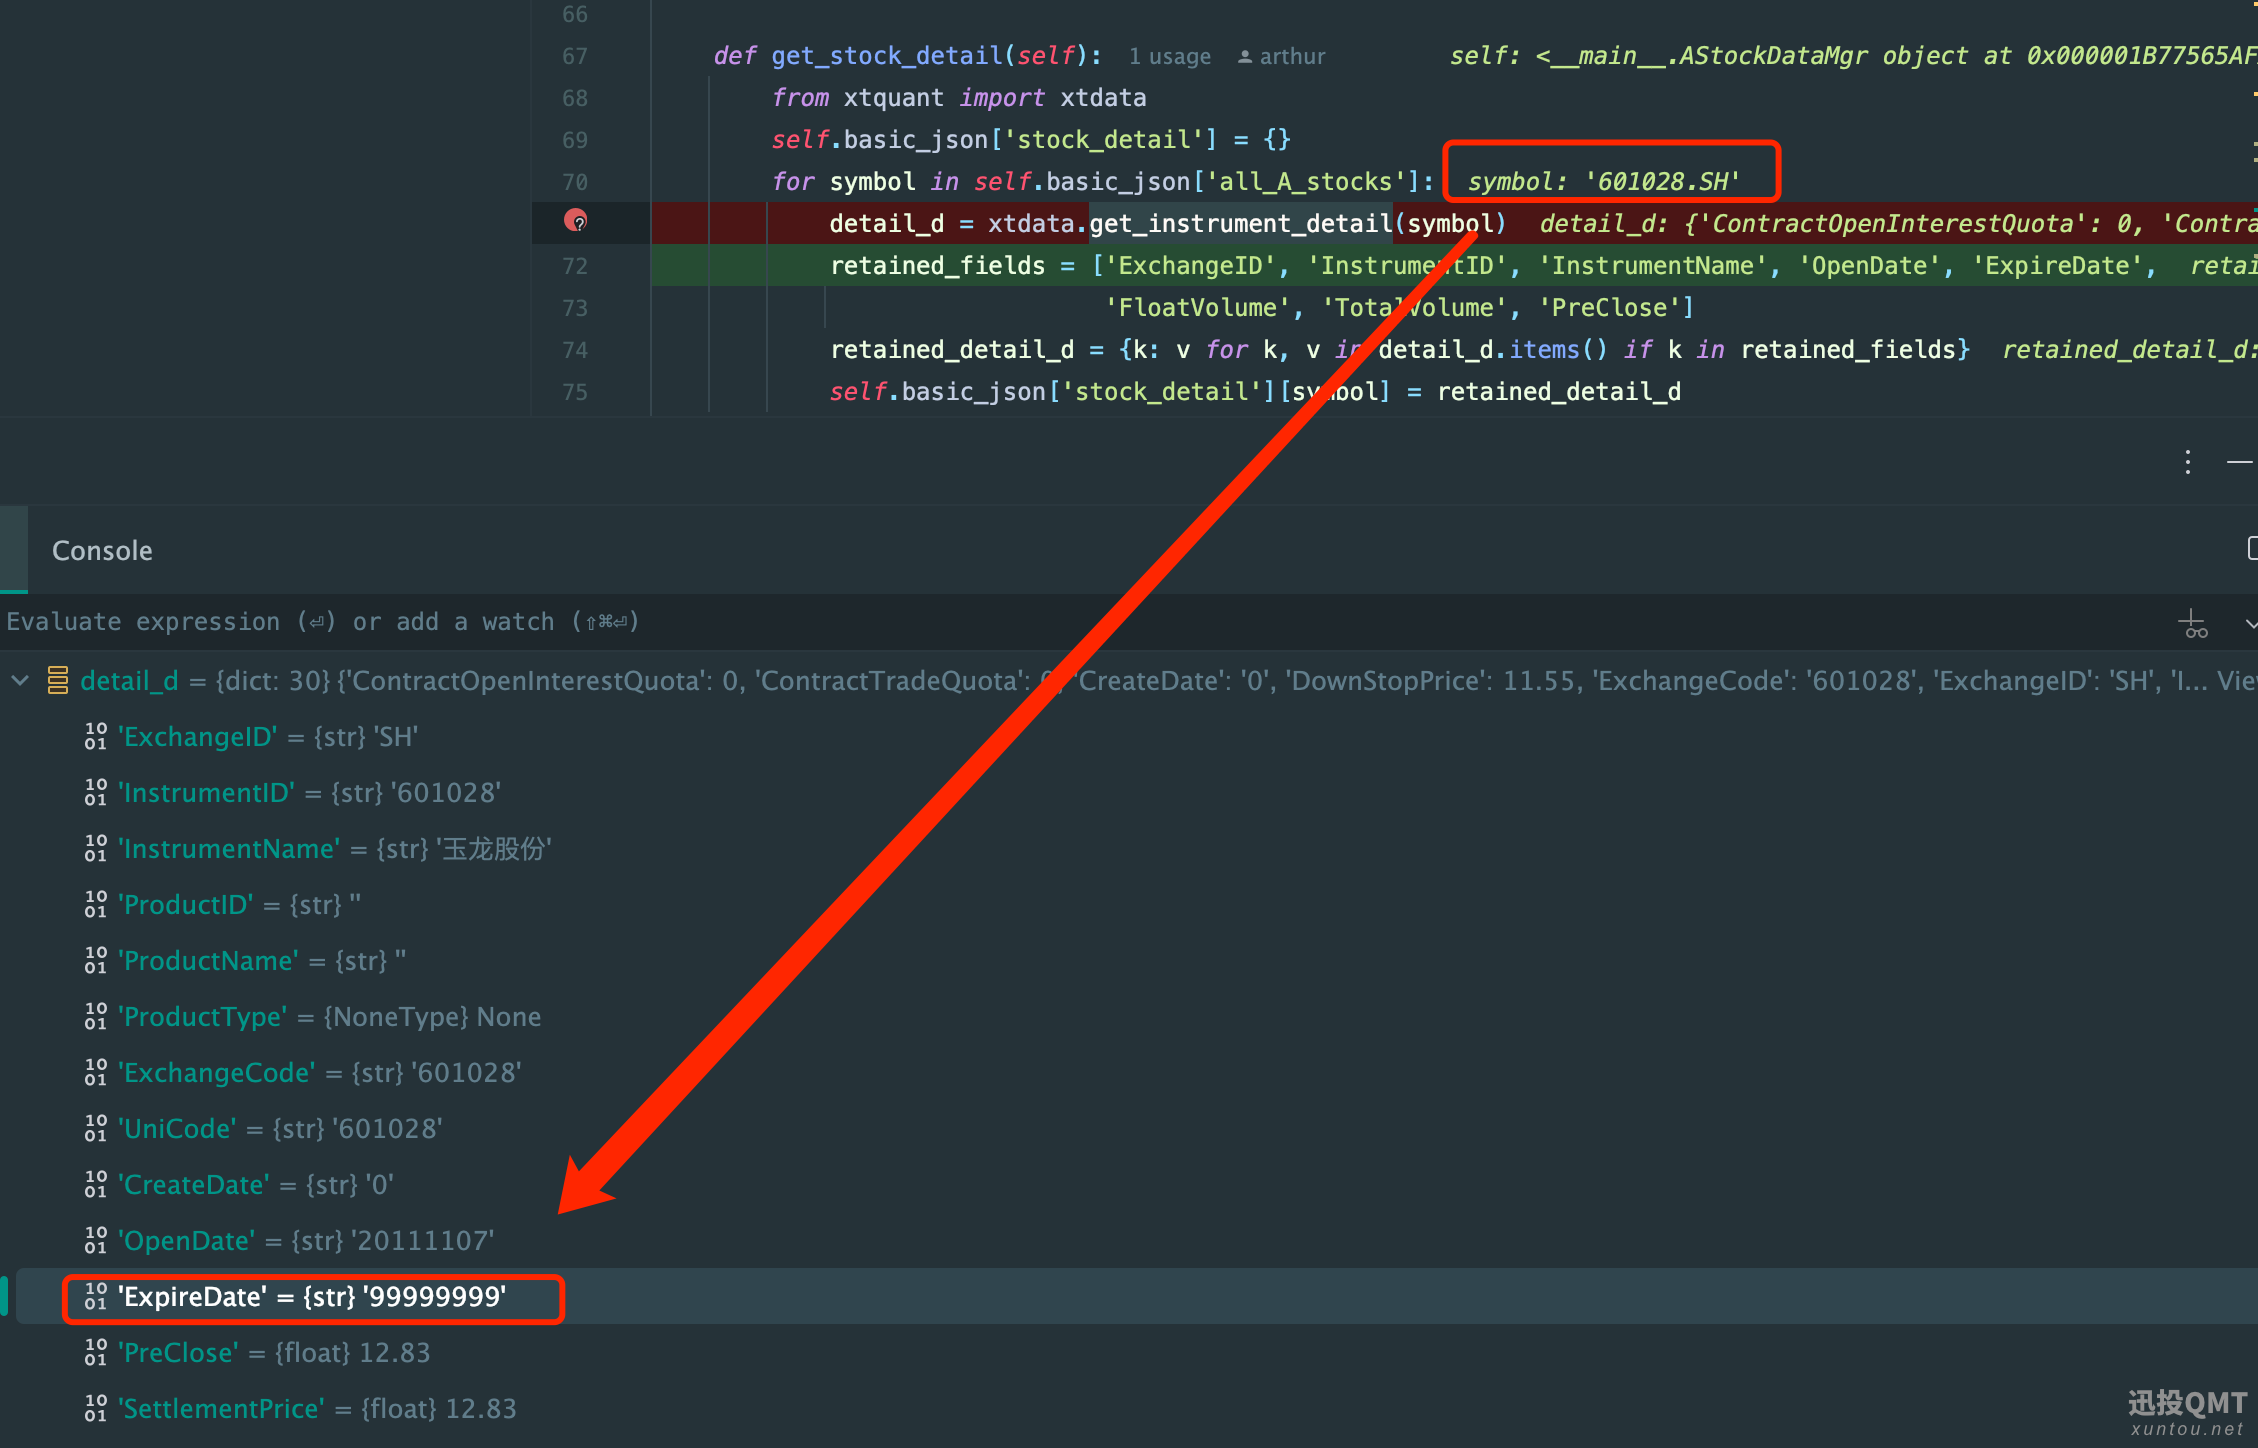The width and height of the screenshot is (2258, 1448).
Task: Click the breakpoint icon on the detail_d line
Action: coord(576,221)
